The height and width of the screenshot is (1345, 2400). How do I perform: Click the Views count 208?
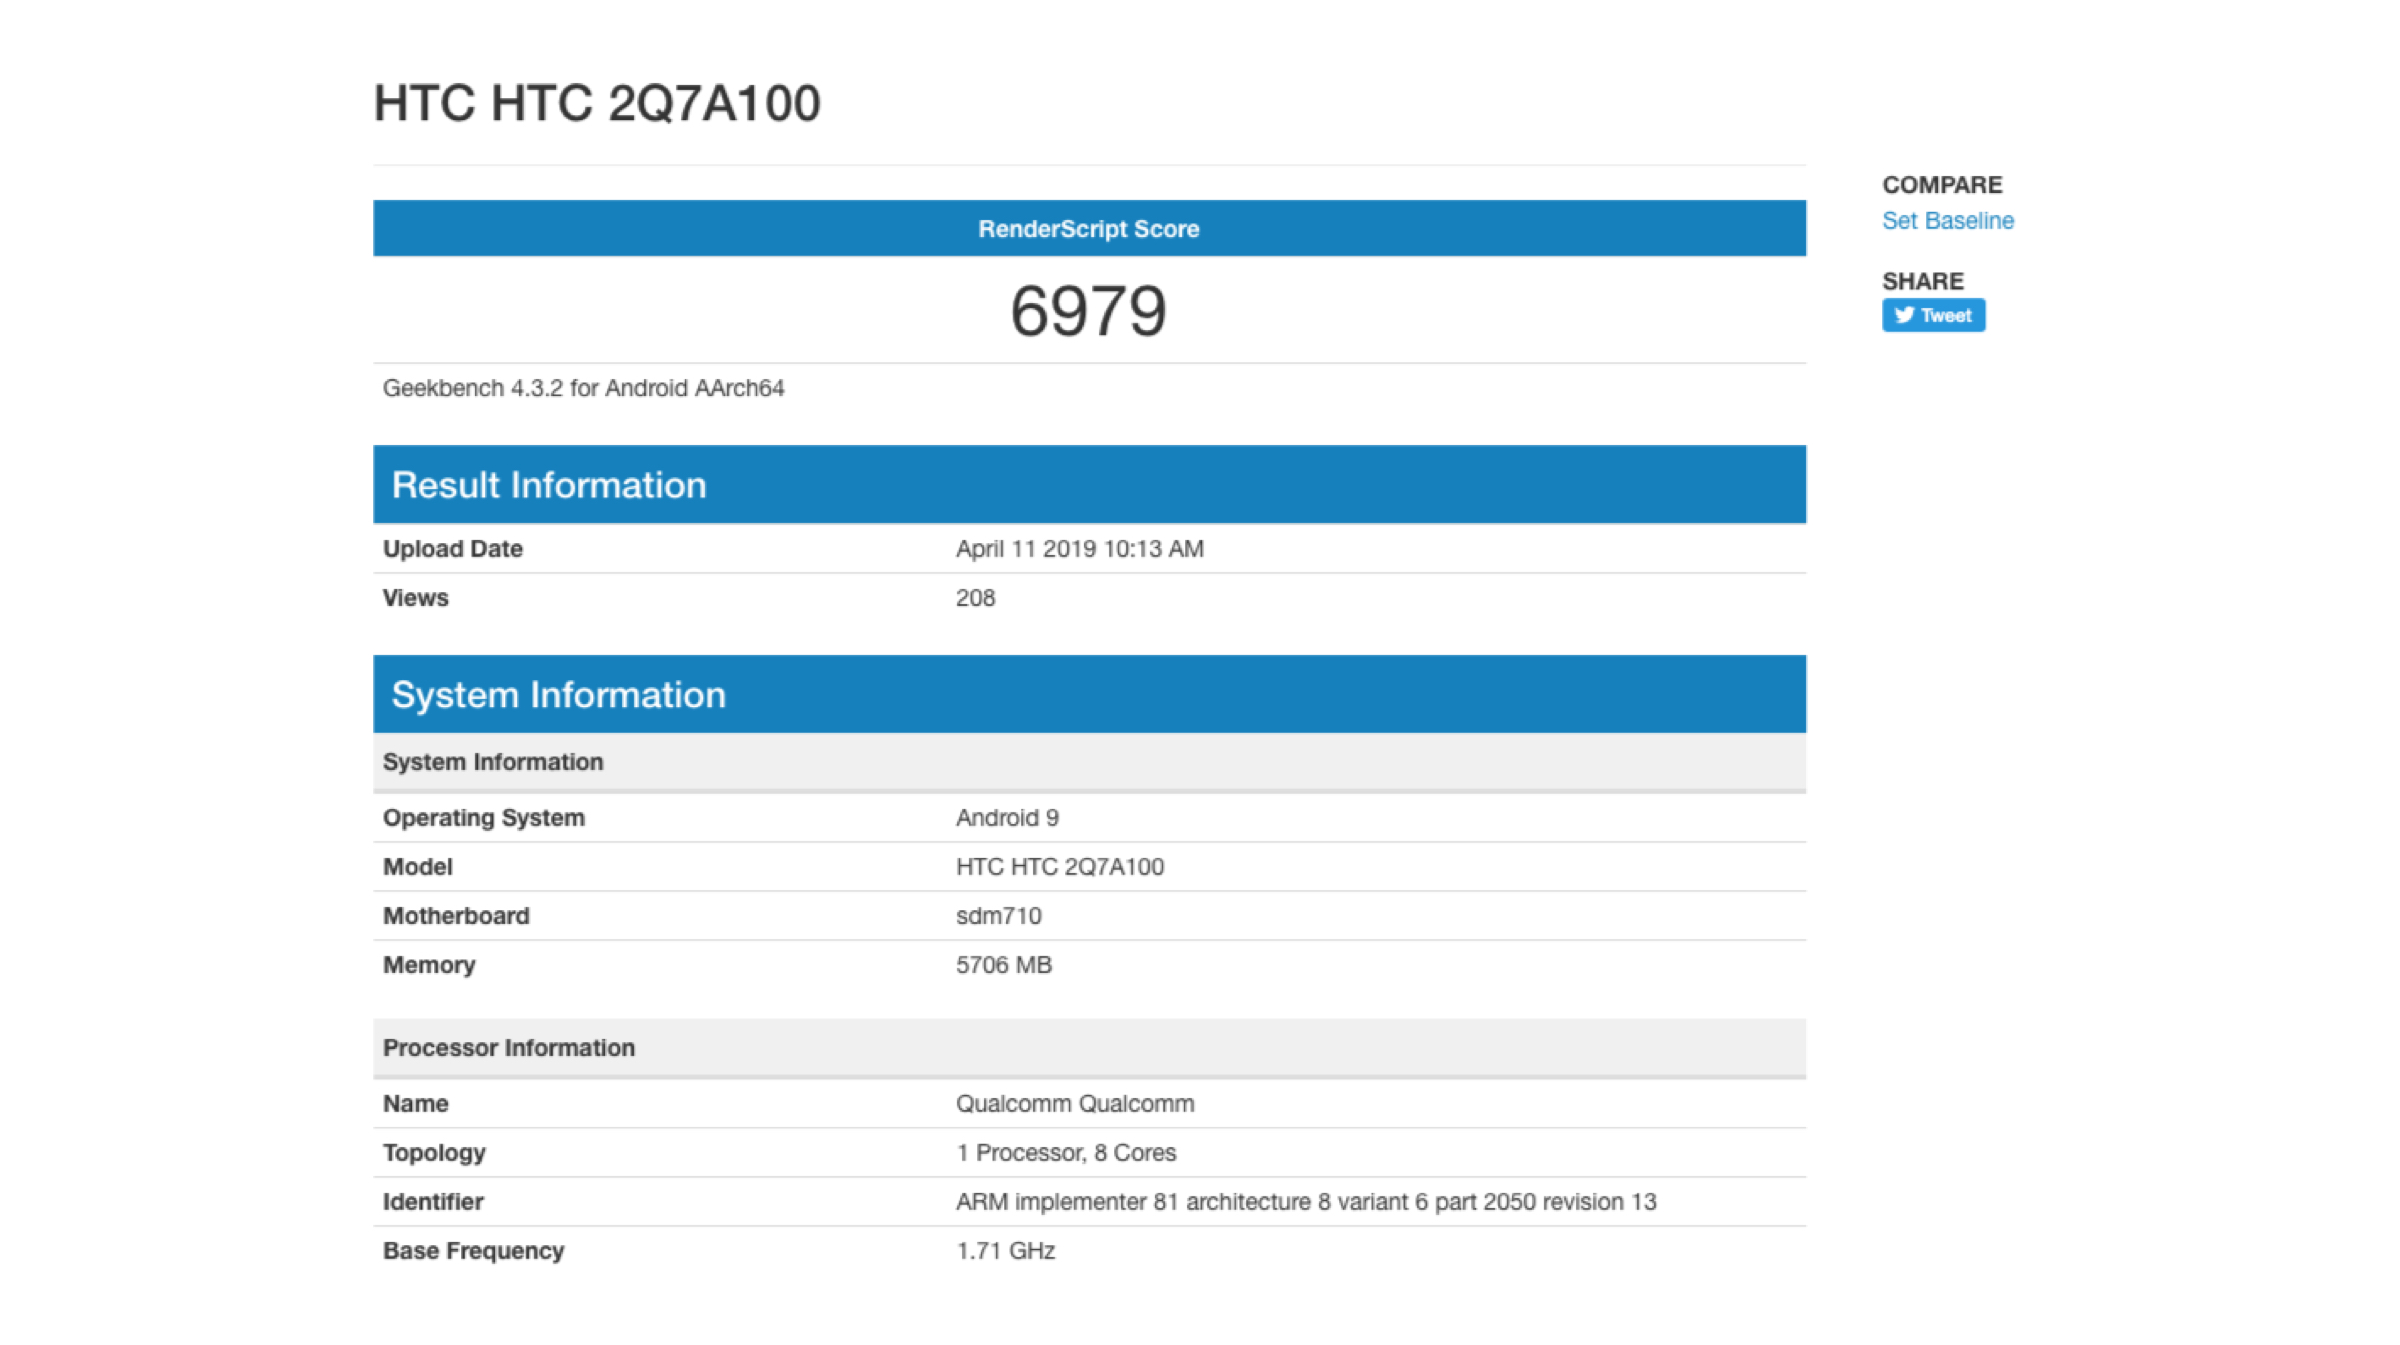coord(975,598)
